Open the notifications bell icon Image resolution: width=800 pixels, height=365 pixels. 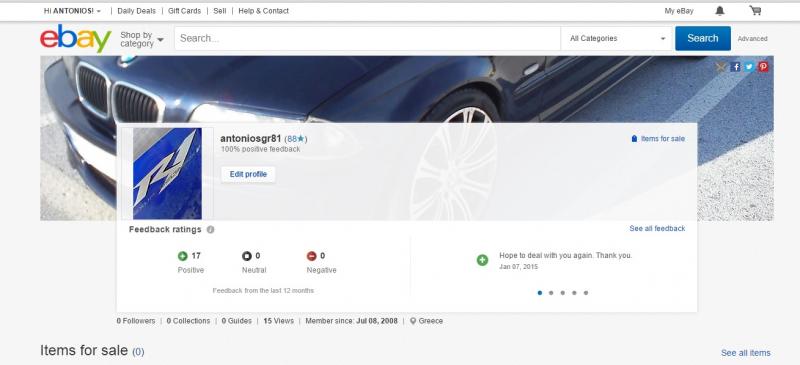point(719,11)
